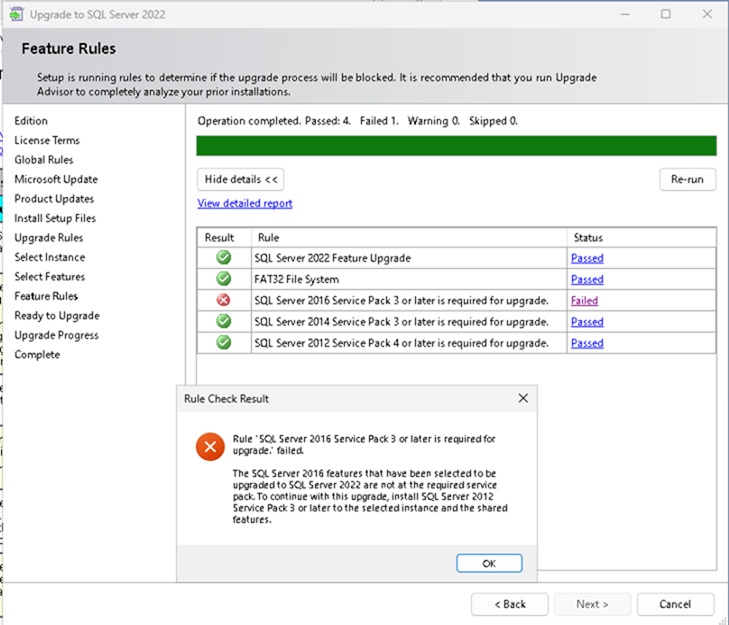Image resolution: width=729 pixels, height=625 pixels.
Task: Re-run the feature rules check
Action: click(x=687, y=180)
